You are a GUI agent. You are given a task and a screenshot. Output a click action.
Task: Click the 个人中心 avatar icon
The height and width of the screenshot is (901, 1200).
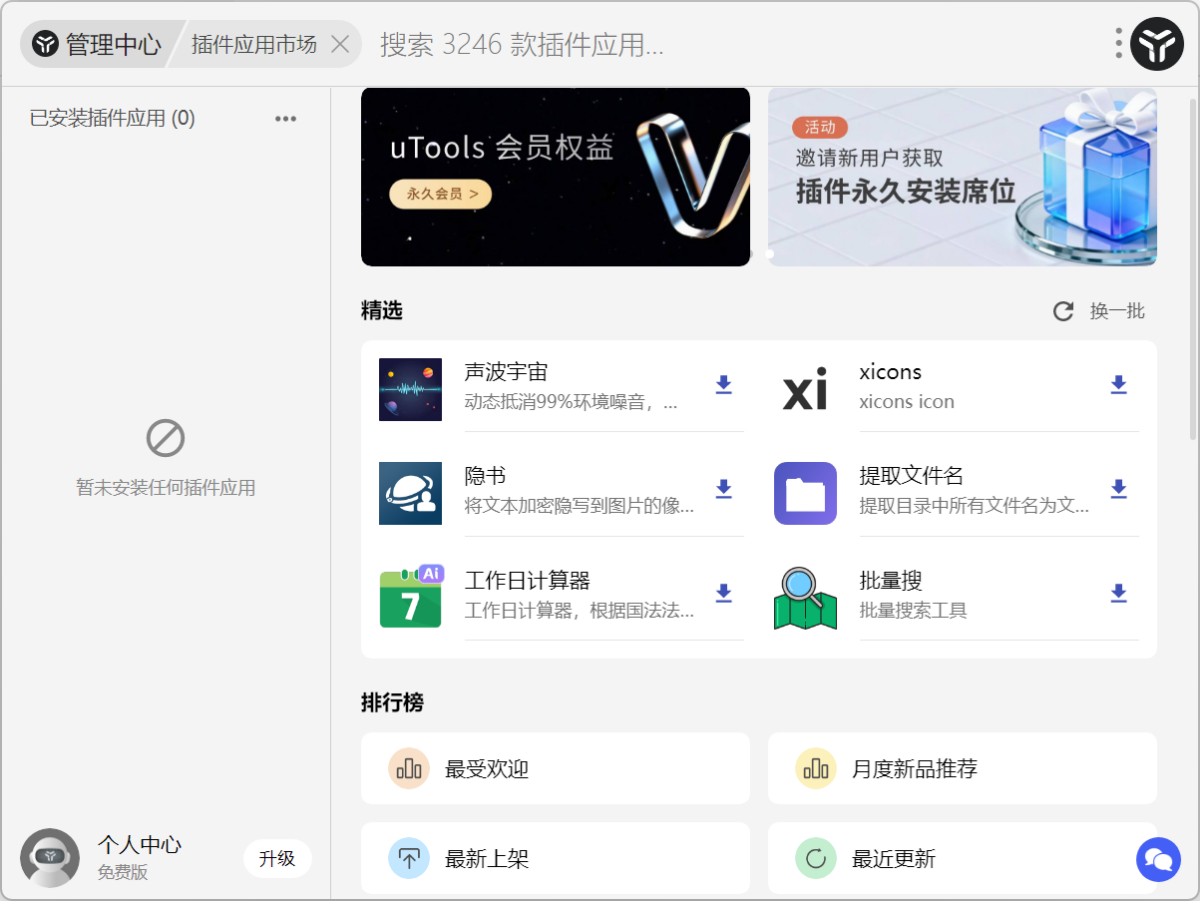pyautogui.click(x=51, y=858)
